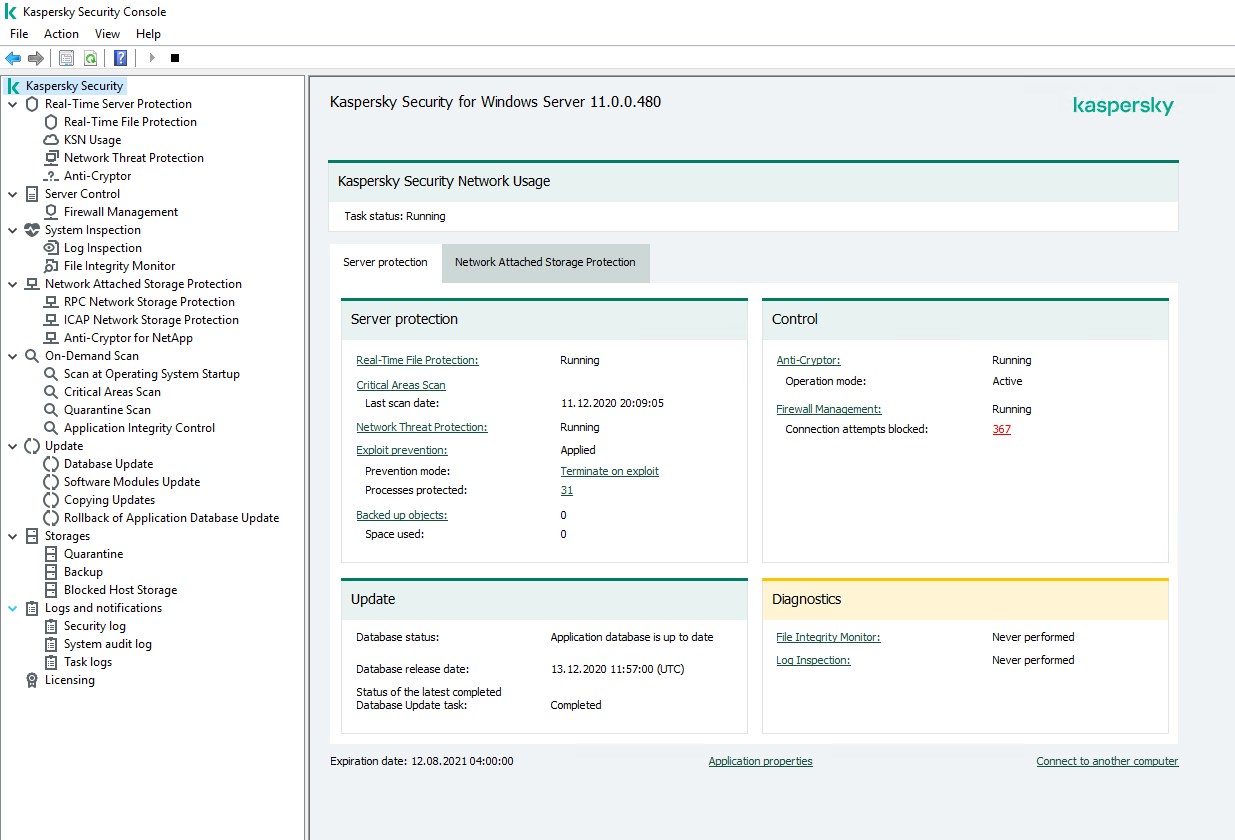
Task: Click the Log Inspection eye icon
Action: tap(51, 248)
